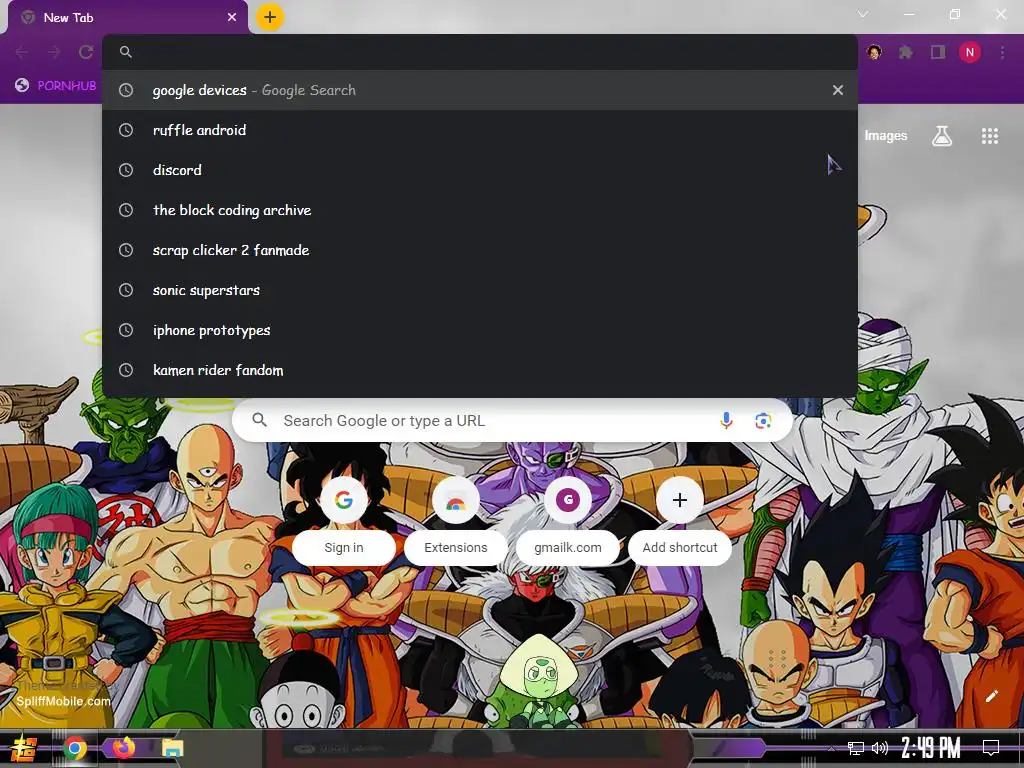The image size is (1024, 768).
Task: Open File Explorer from the taskbar
Action: pyautogui.click(x=173, y=748)
